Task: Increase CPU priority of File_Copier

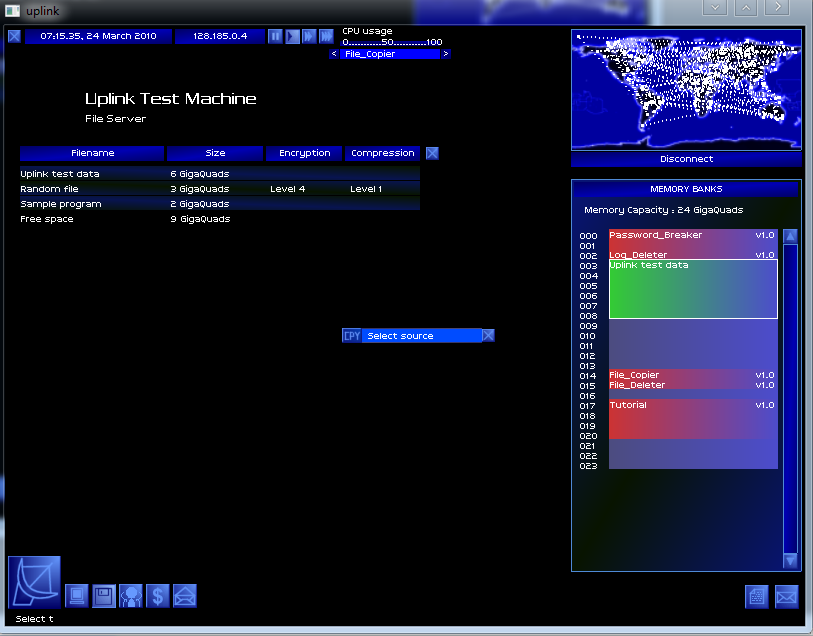Action: coord(446,54)
